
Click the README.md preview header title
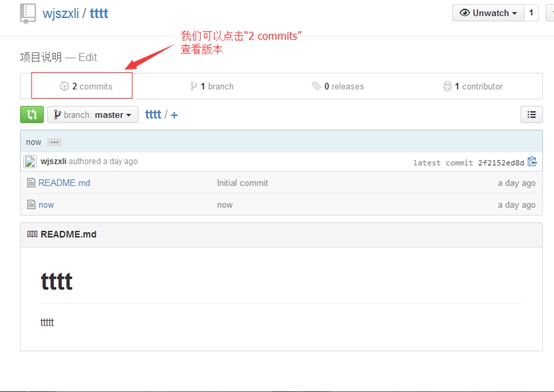point(69,234)
